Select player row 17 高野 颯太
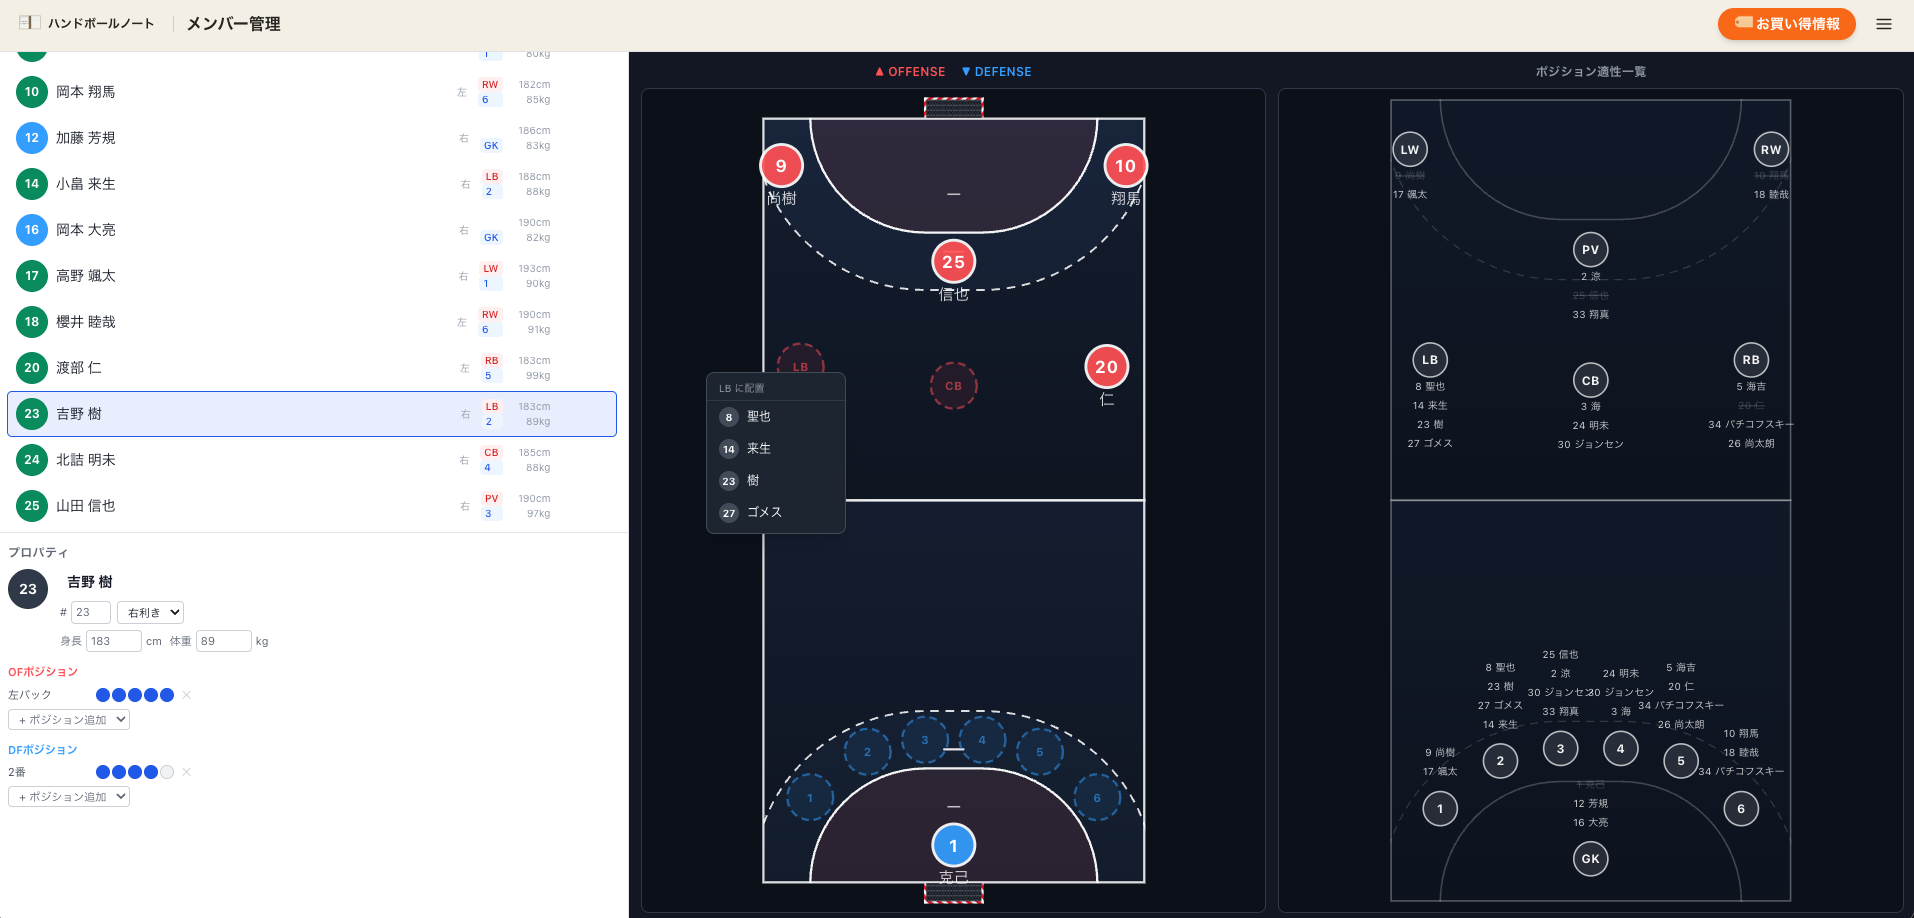 (x=312, y=276)
